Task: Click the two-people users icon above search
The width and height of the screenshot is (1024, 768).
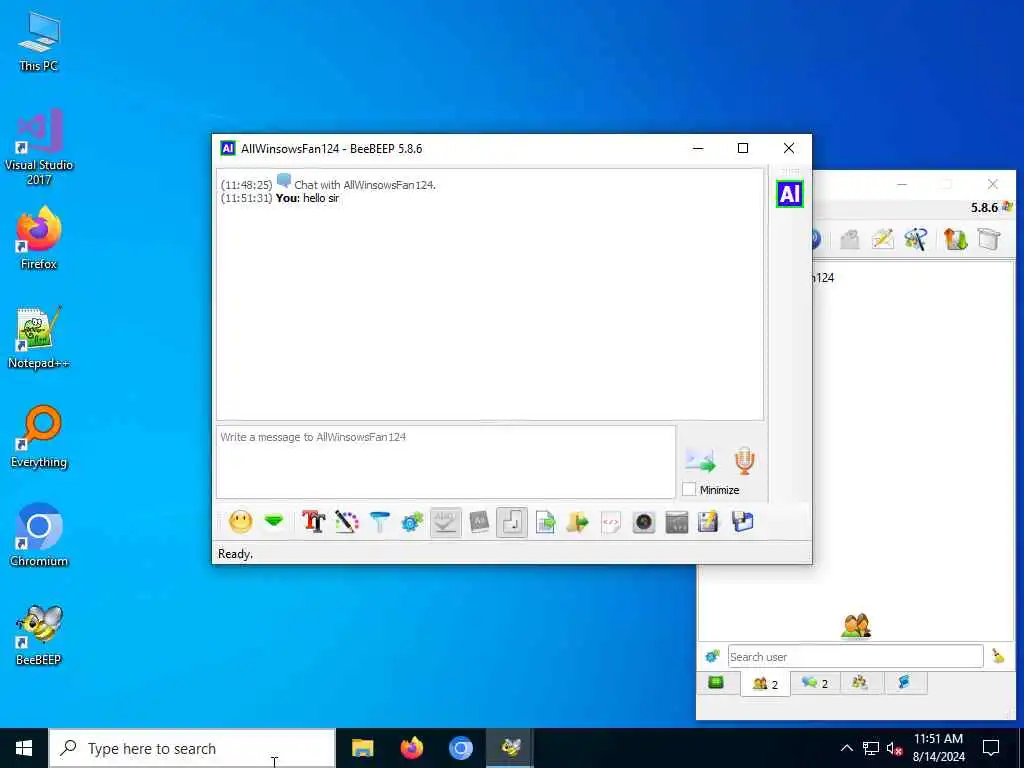Action: point(856,626)
